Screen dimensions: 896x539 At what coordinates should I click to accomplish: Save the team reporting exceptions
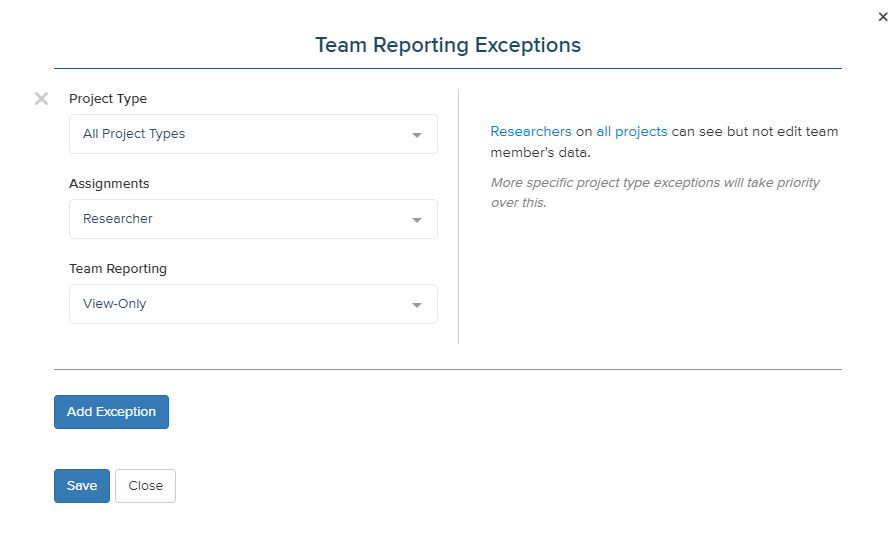pos(82,486)
